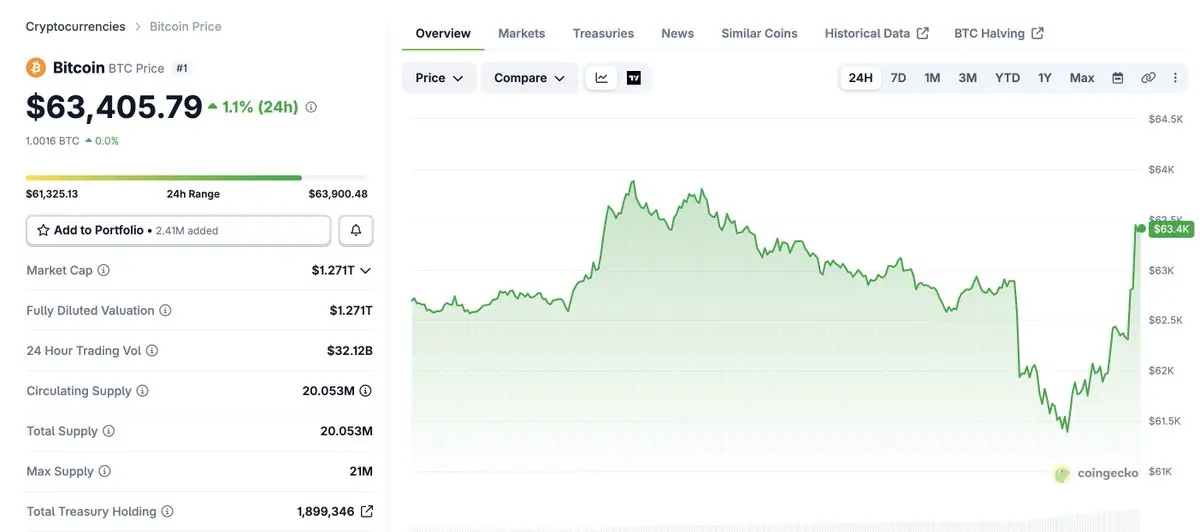
Task: Open the calendar date range picker icon
Action: pos(1118,78)
